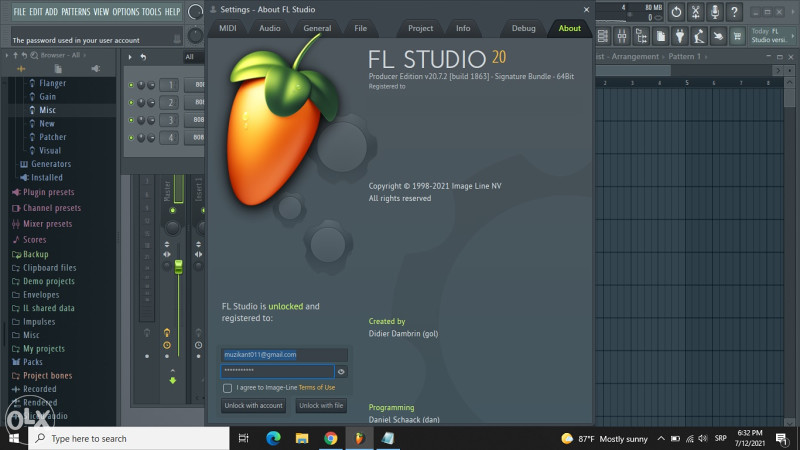Open the mixer toolbar icon

coord(622,36)
